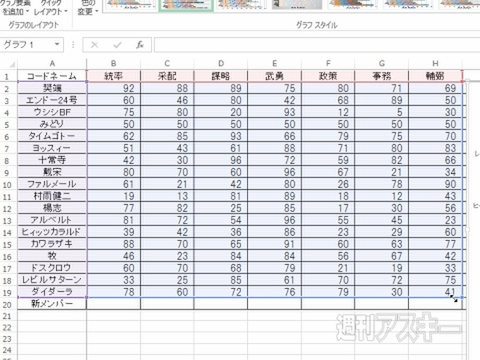Select the ヨッスィー cell

click(x=52, y=148)
